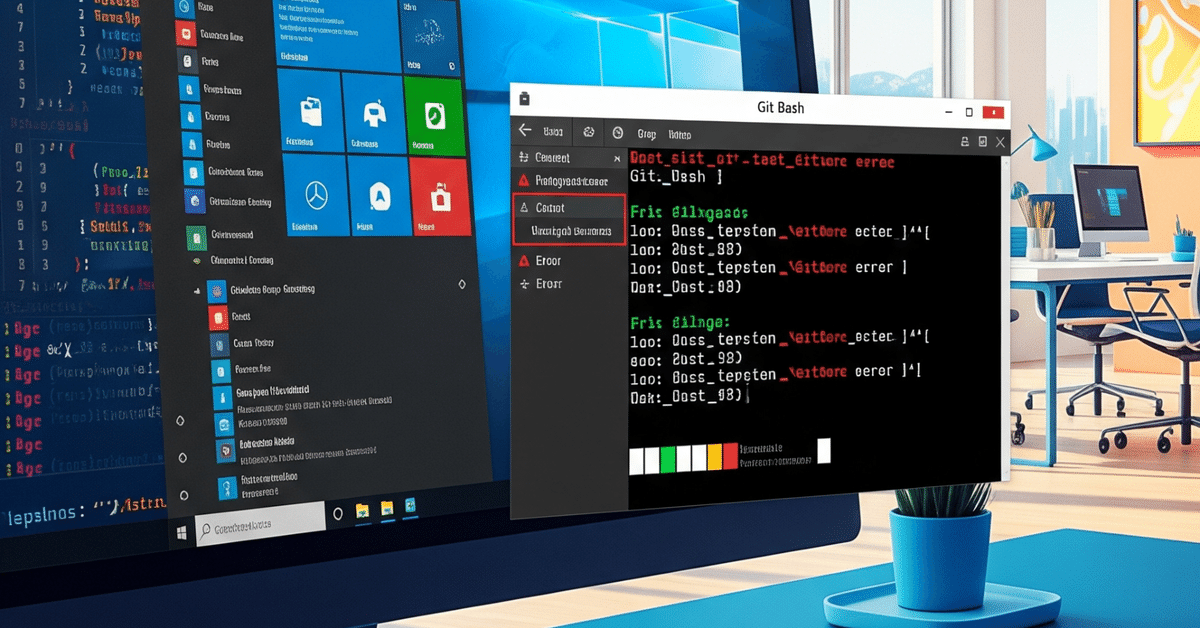This screenshot has height=628, width=1200.
Task: Dismiss the Current filter using its X
Action: [x=617, y=159]
